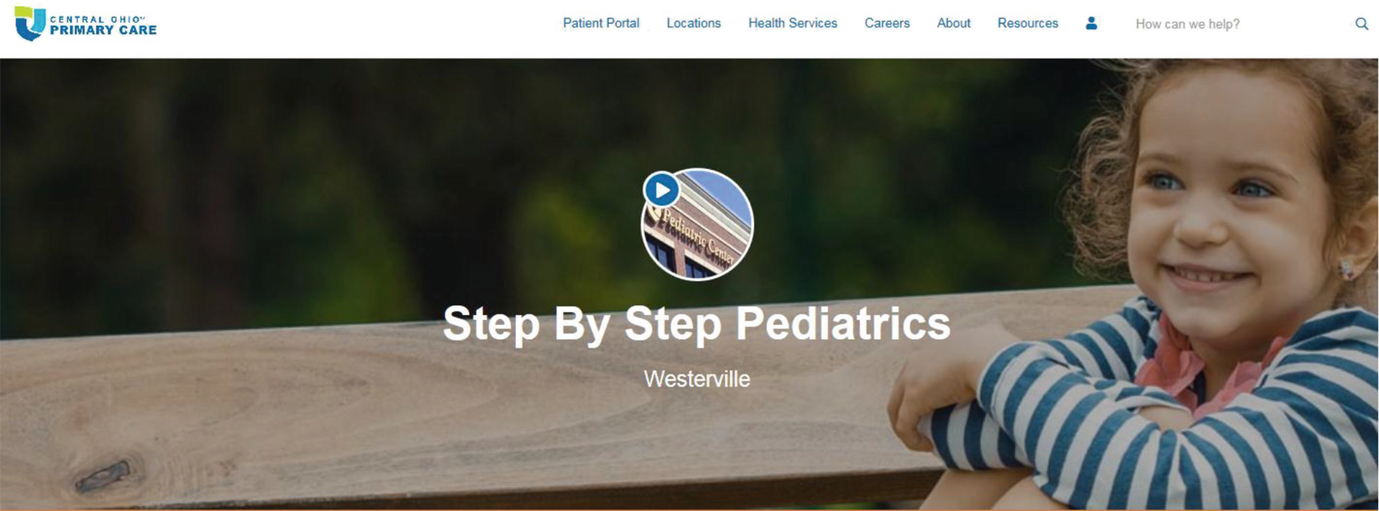Viewport: 1379px width, 511px height.
Task: Expand the About menu
Action: [x=954, y=23]
